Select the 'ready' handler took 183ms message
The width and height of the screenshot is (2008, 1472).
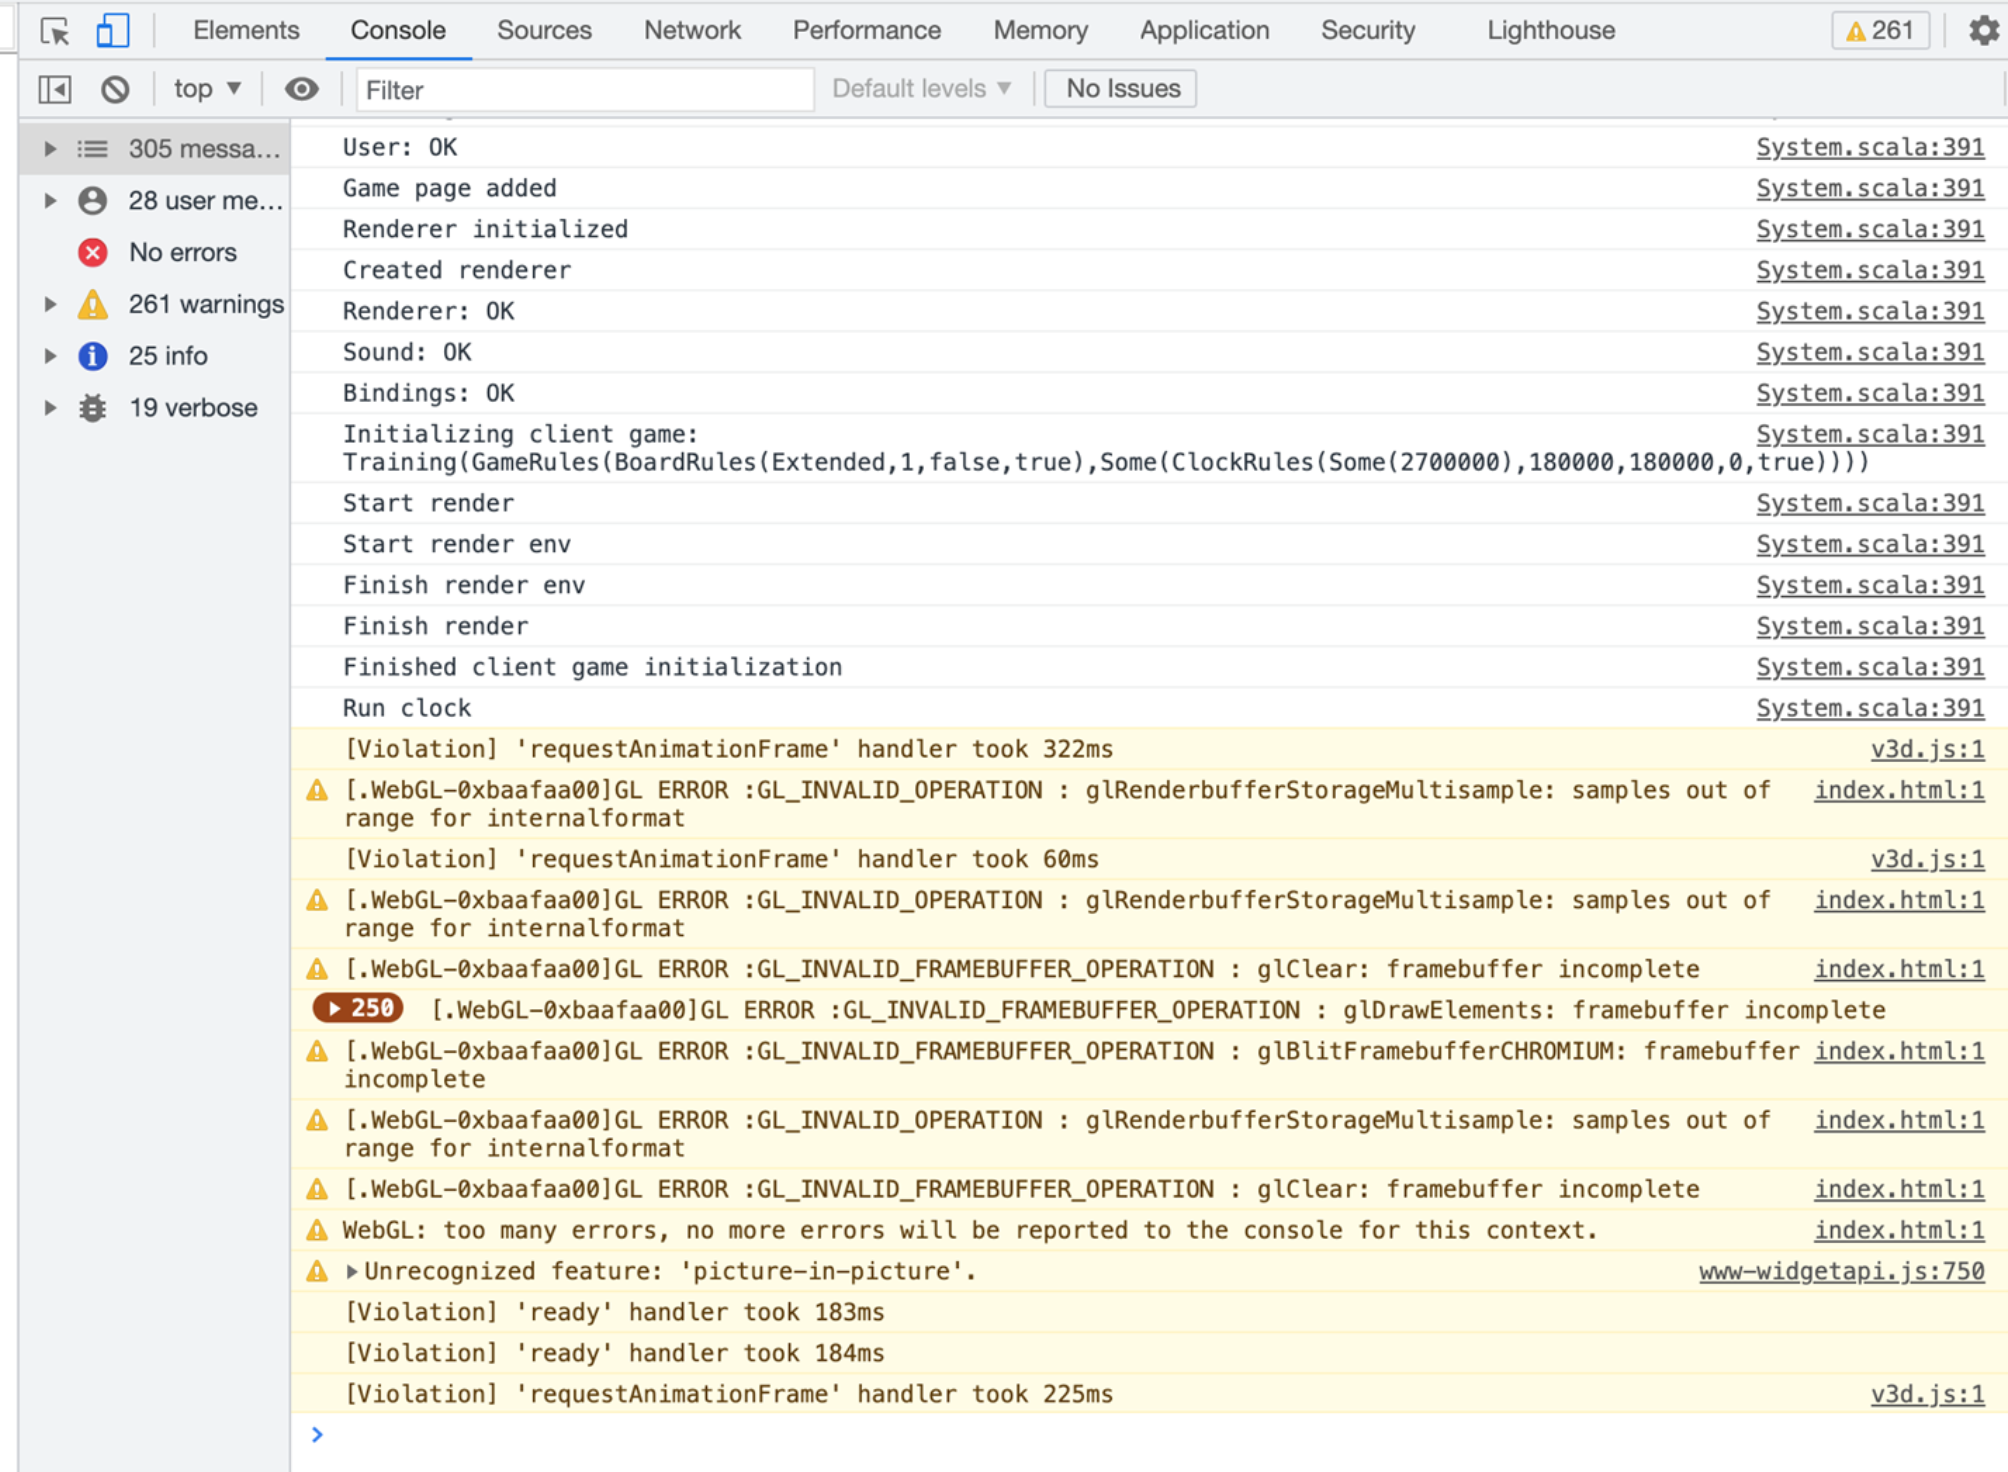tap(614, 1312)
